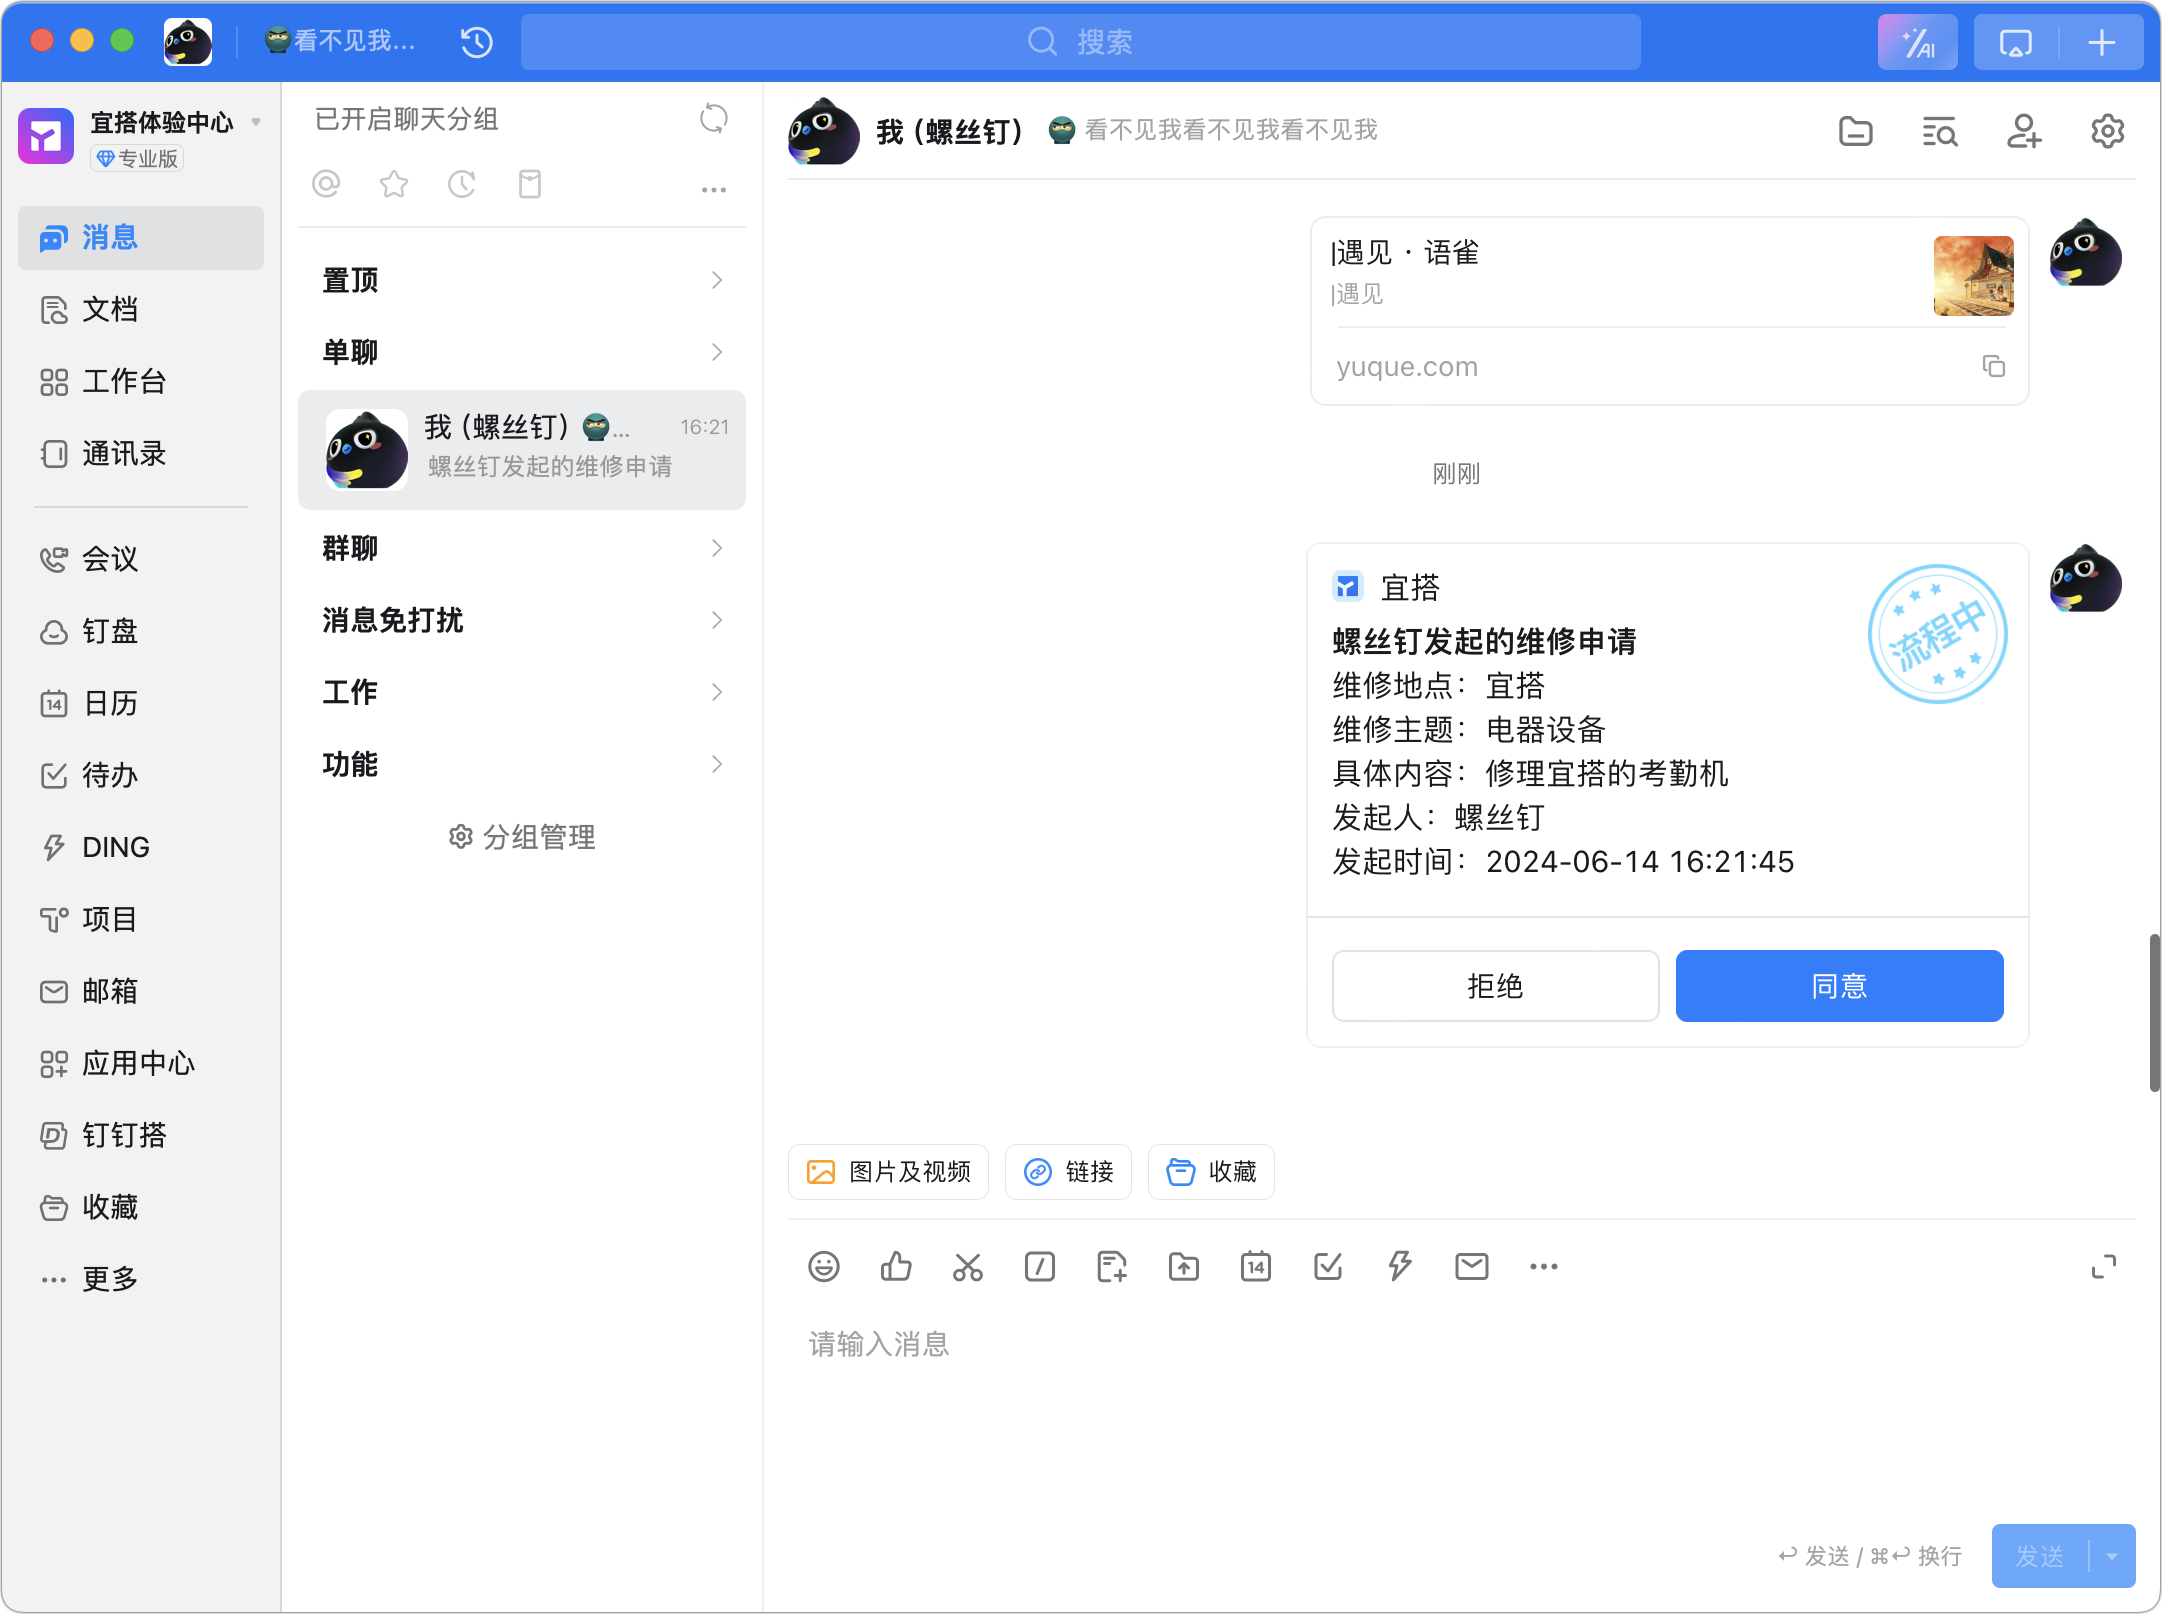Filter chats by @ mentions icon
Screen dimensions: 2162x1614
click(326, 184)
